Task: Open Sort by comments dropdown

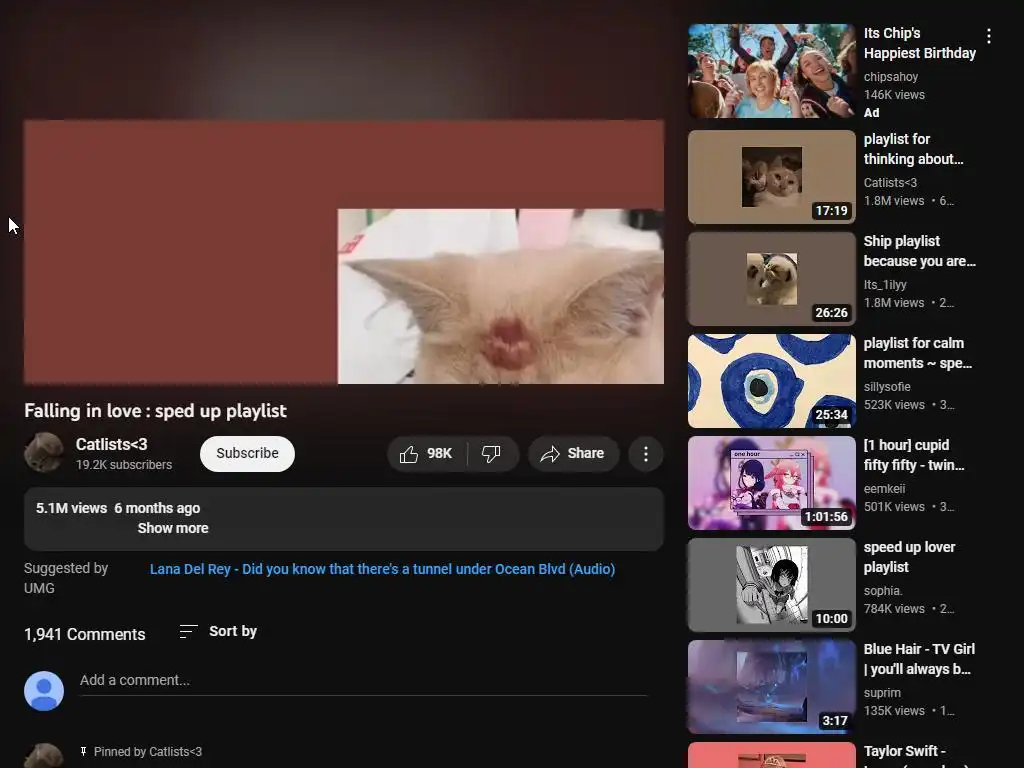Action: (218, 632)
